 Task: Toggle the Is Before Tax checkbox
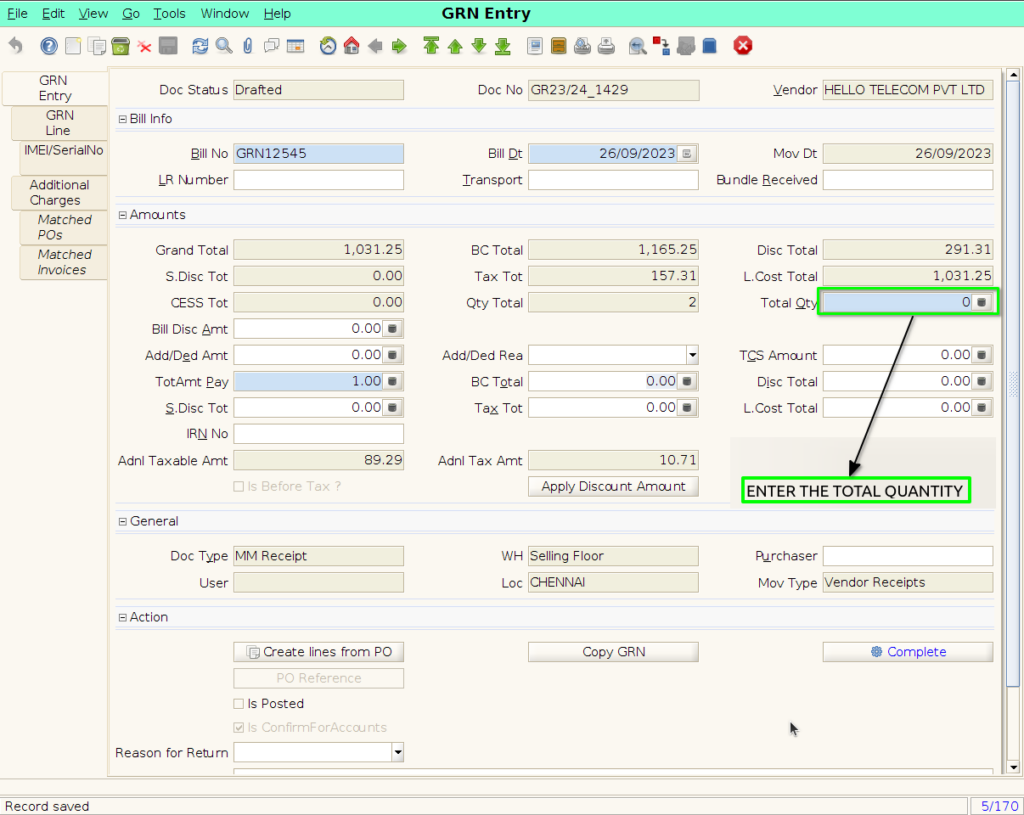[239, 487]
